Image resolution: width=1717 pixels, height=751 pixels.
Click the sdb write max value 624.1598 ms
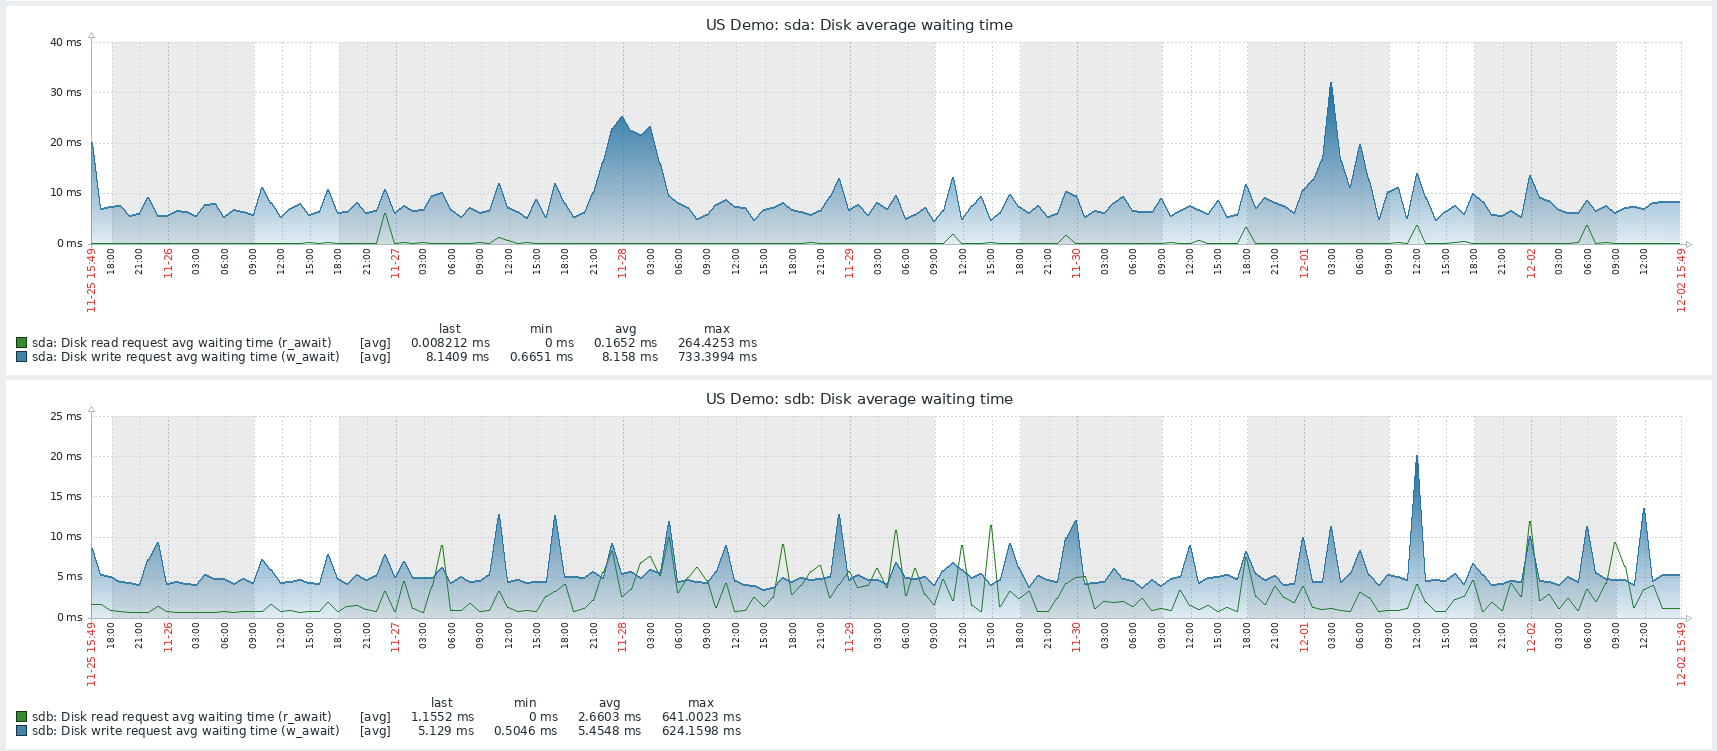701,731
